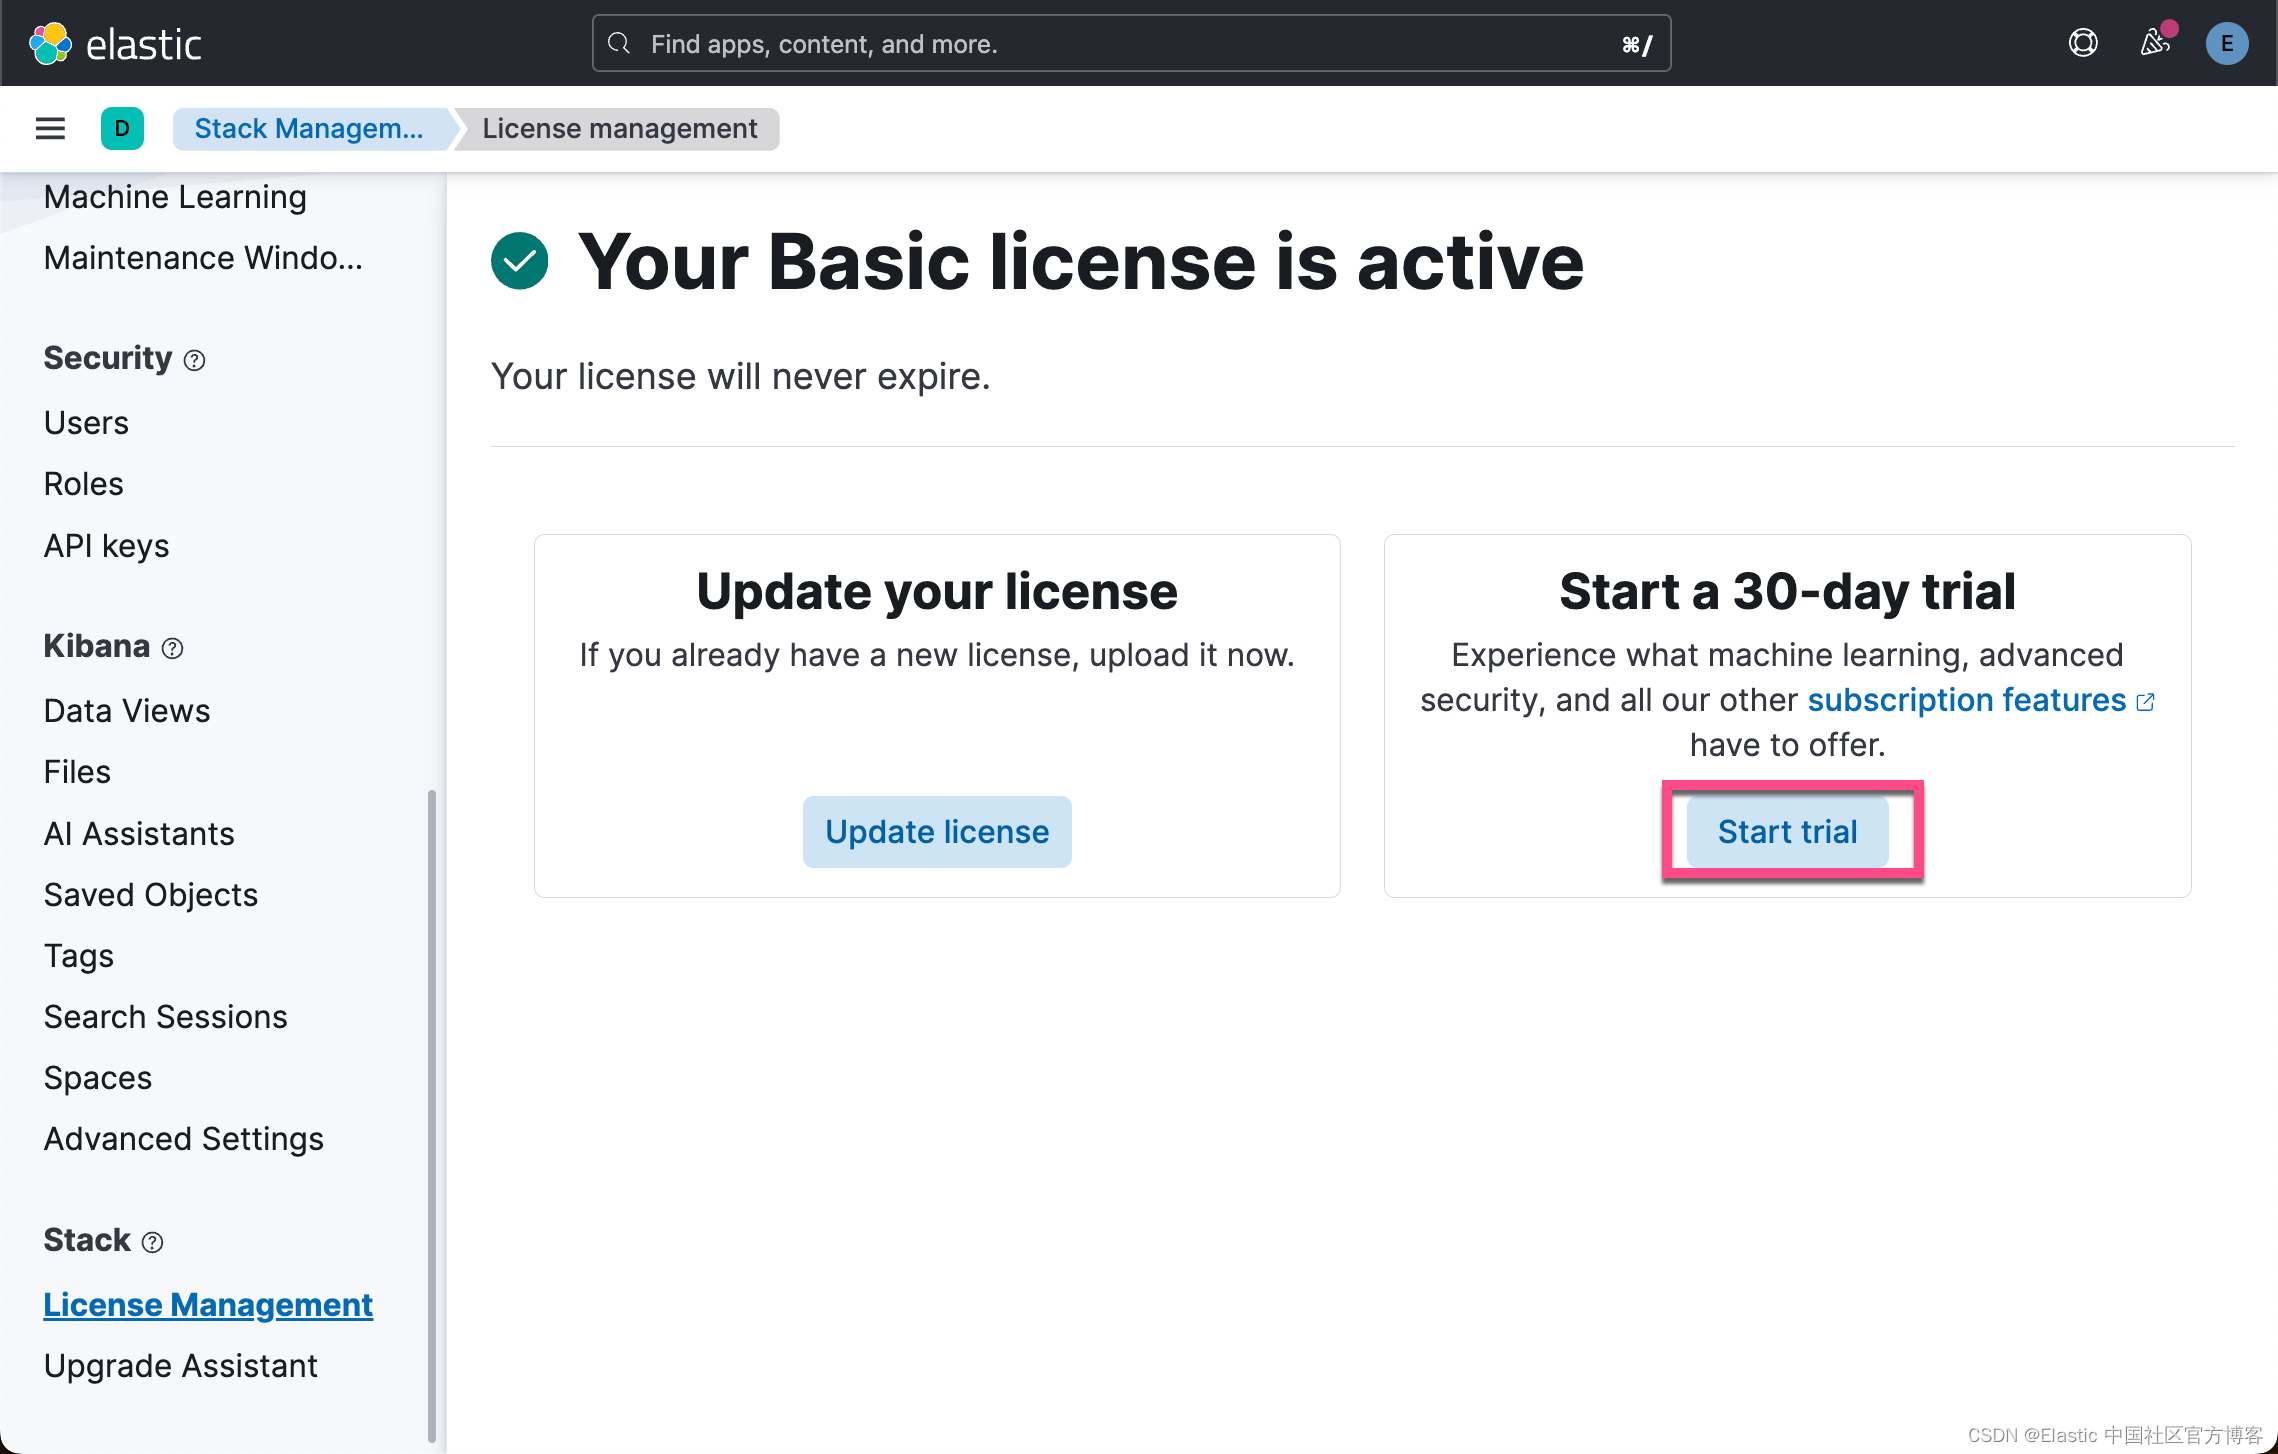Select Saved Objects under Kibana
Image resolution: width=2278 pixels, height=1454 pixels.
pos(150,894)
